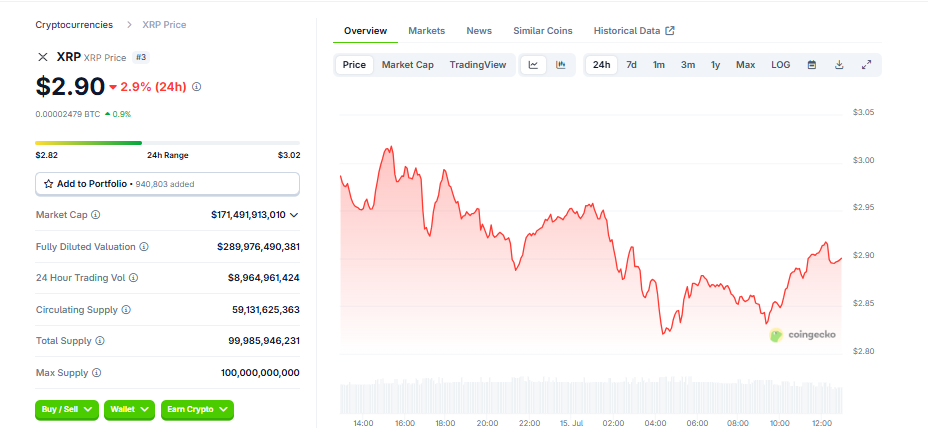Viewport: 928px width, 428px height.
Task: Toggle LOG scale on the chart
Action: click(781, 65)
